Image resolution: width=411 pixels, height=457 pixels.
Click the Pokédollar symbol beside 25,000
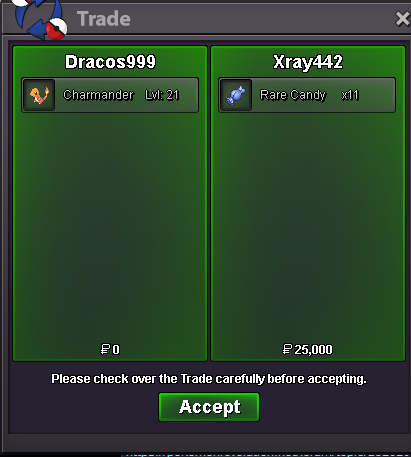pyautogui.click(x=287, y=349)
